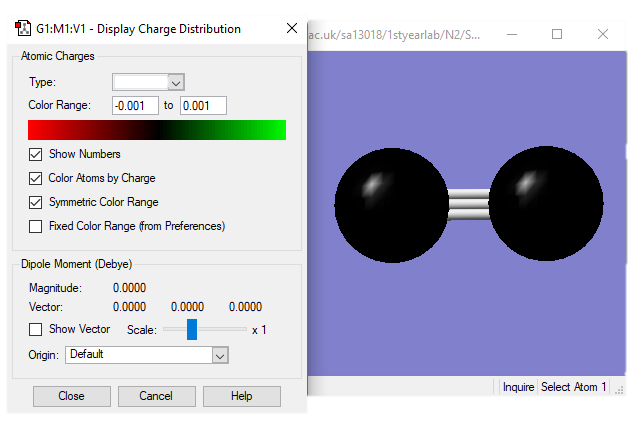Enable Fixed Color Range from Preferences
Image resolution: width=632 pixels, height=430 pixels.
pyautogui.click(x=35, y=226)
